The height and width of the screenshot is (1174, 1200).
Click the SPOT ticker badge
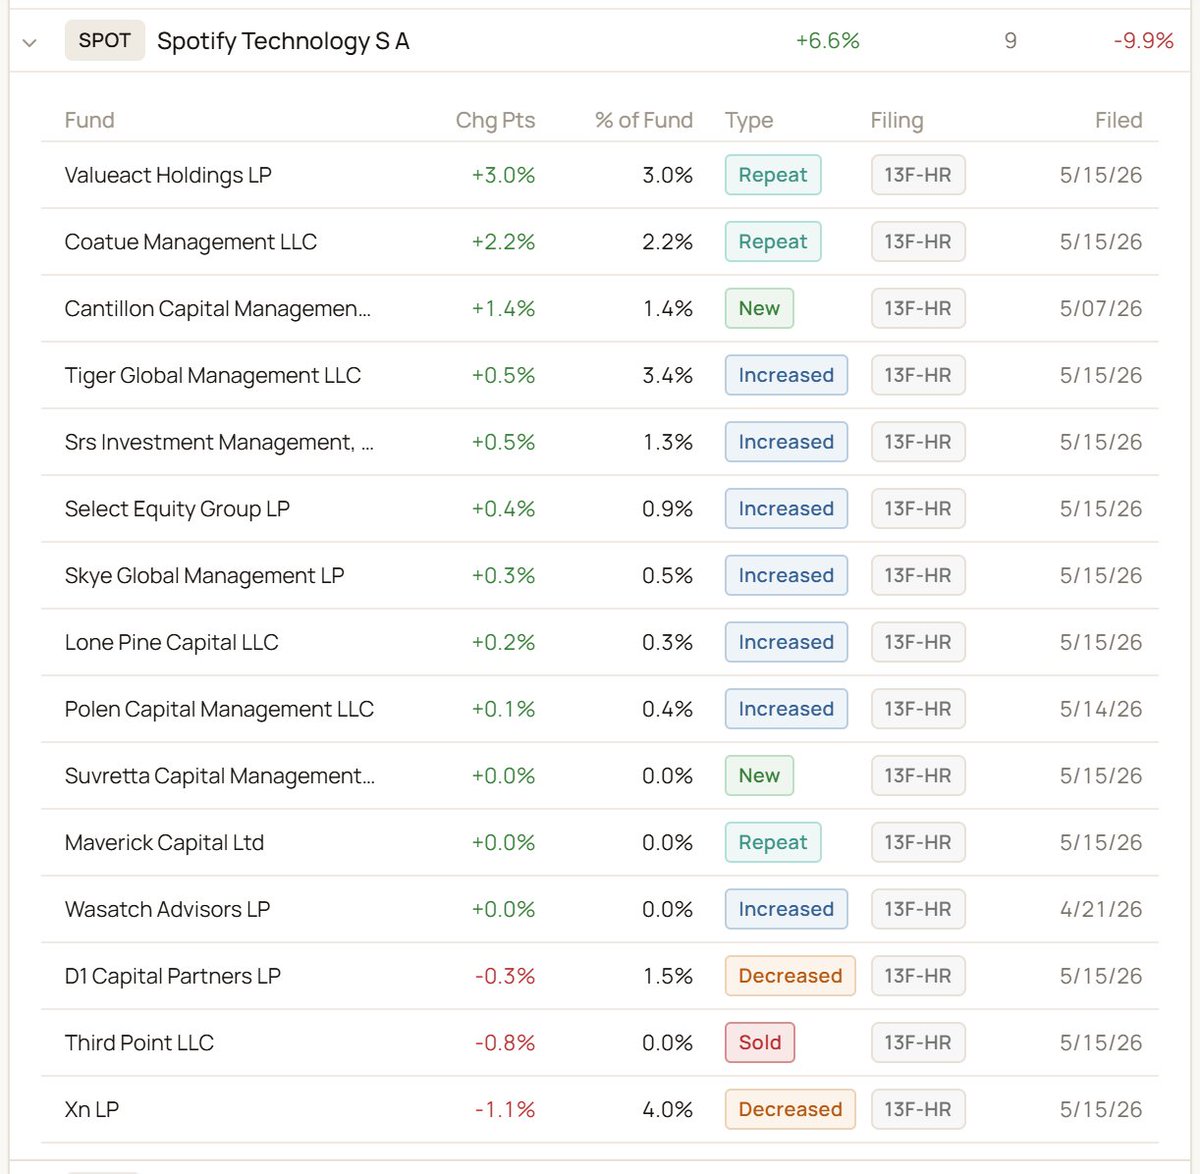point(105,41)
